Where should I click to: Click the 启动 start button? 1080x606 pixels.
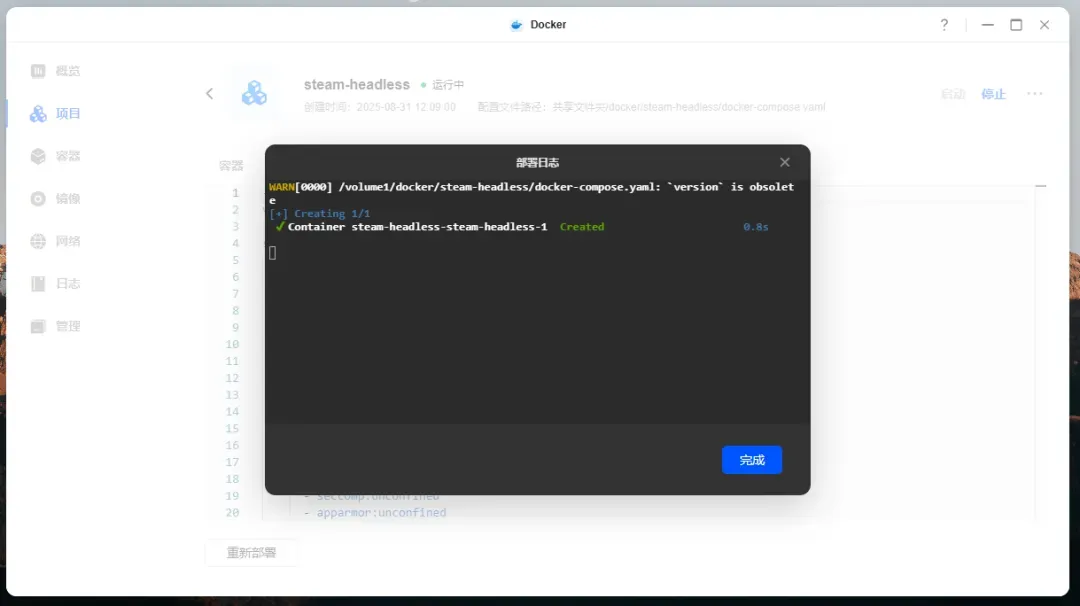click(x=953, y=94)
